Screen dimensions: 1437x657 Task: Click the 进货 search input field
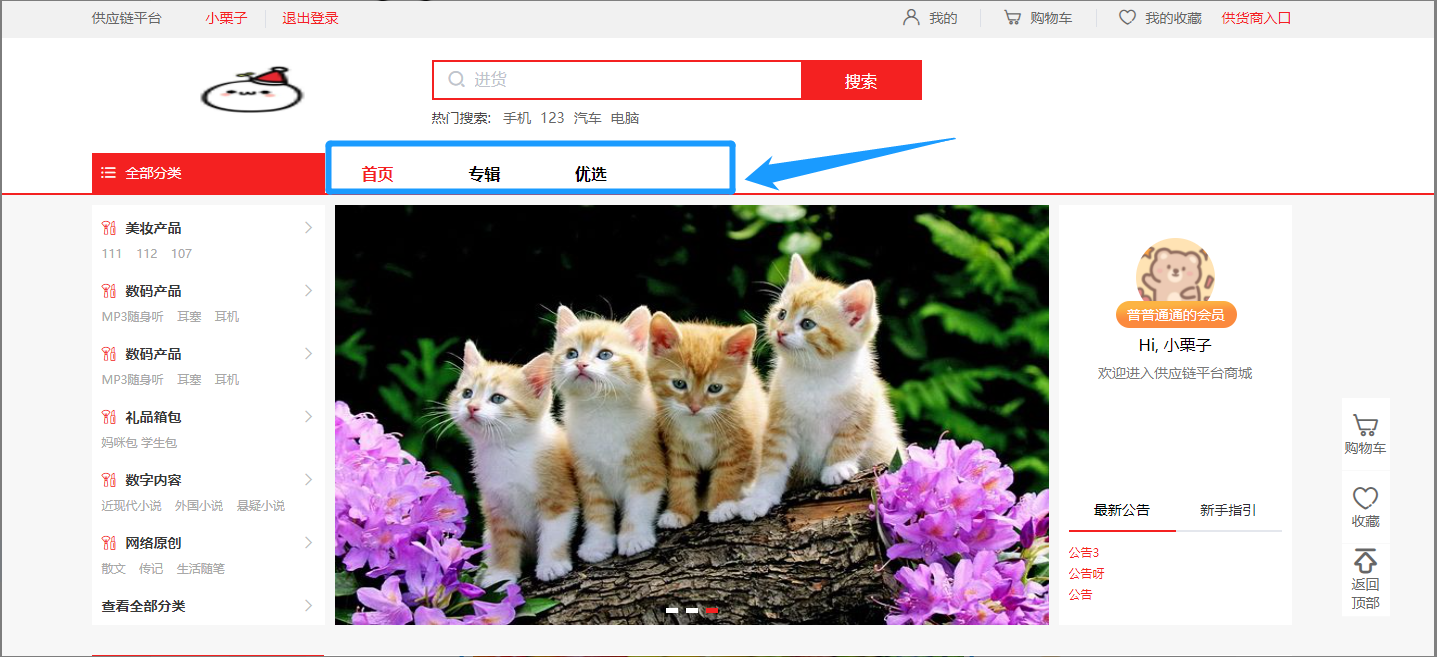click(630, 80)
